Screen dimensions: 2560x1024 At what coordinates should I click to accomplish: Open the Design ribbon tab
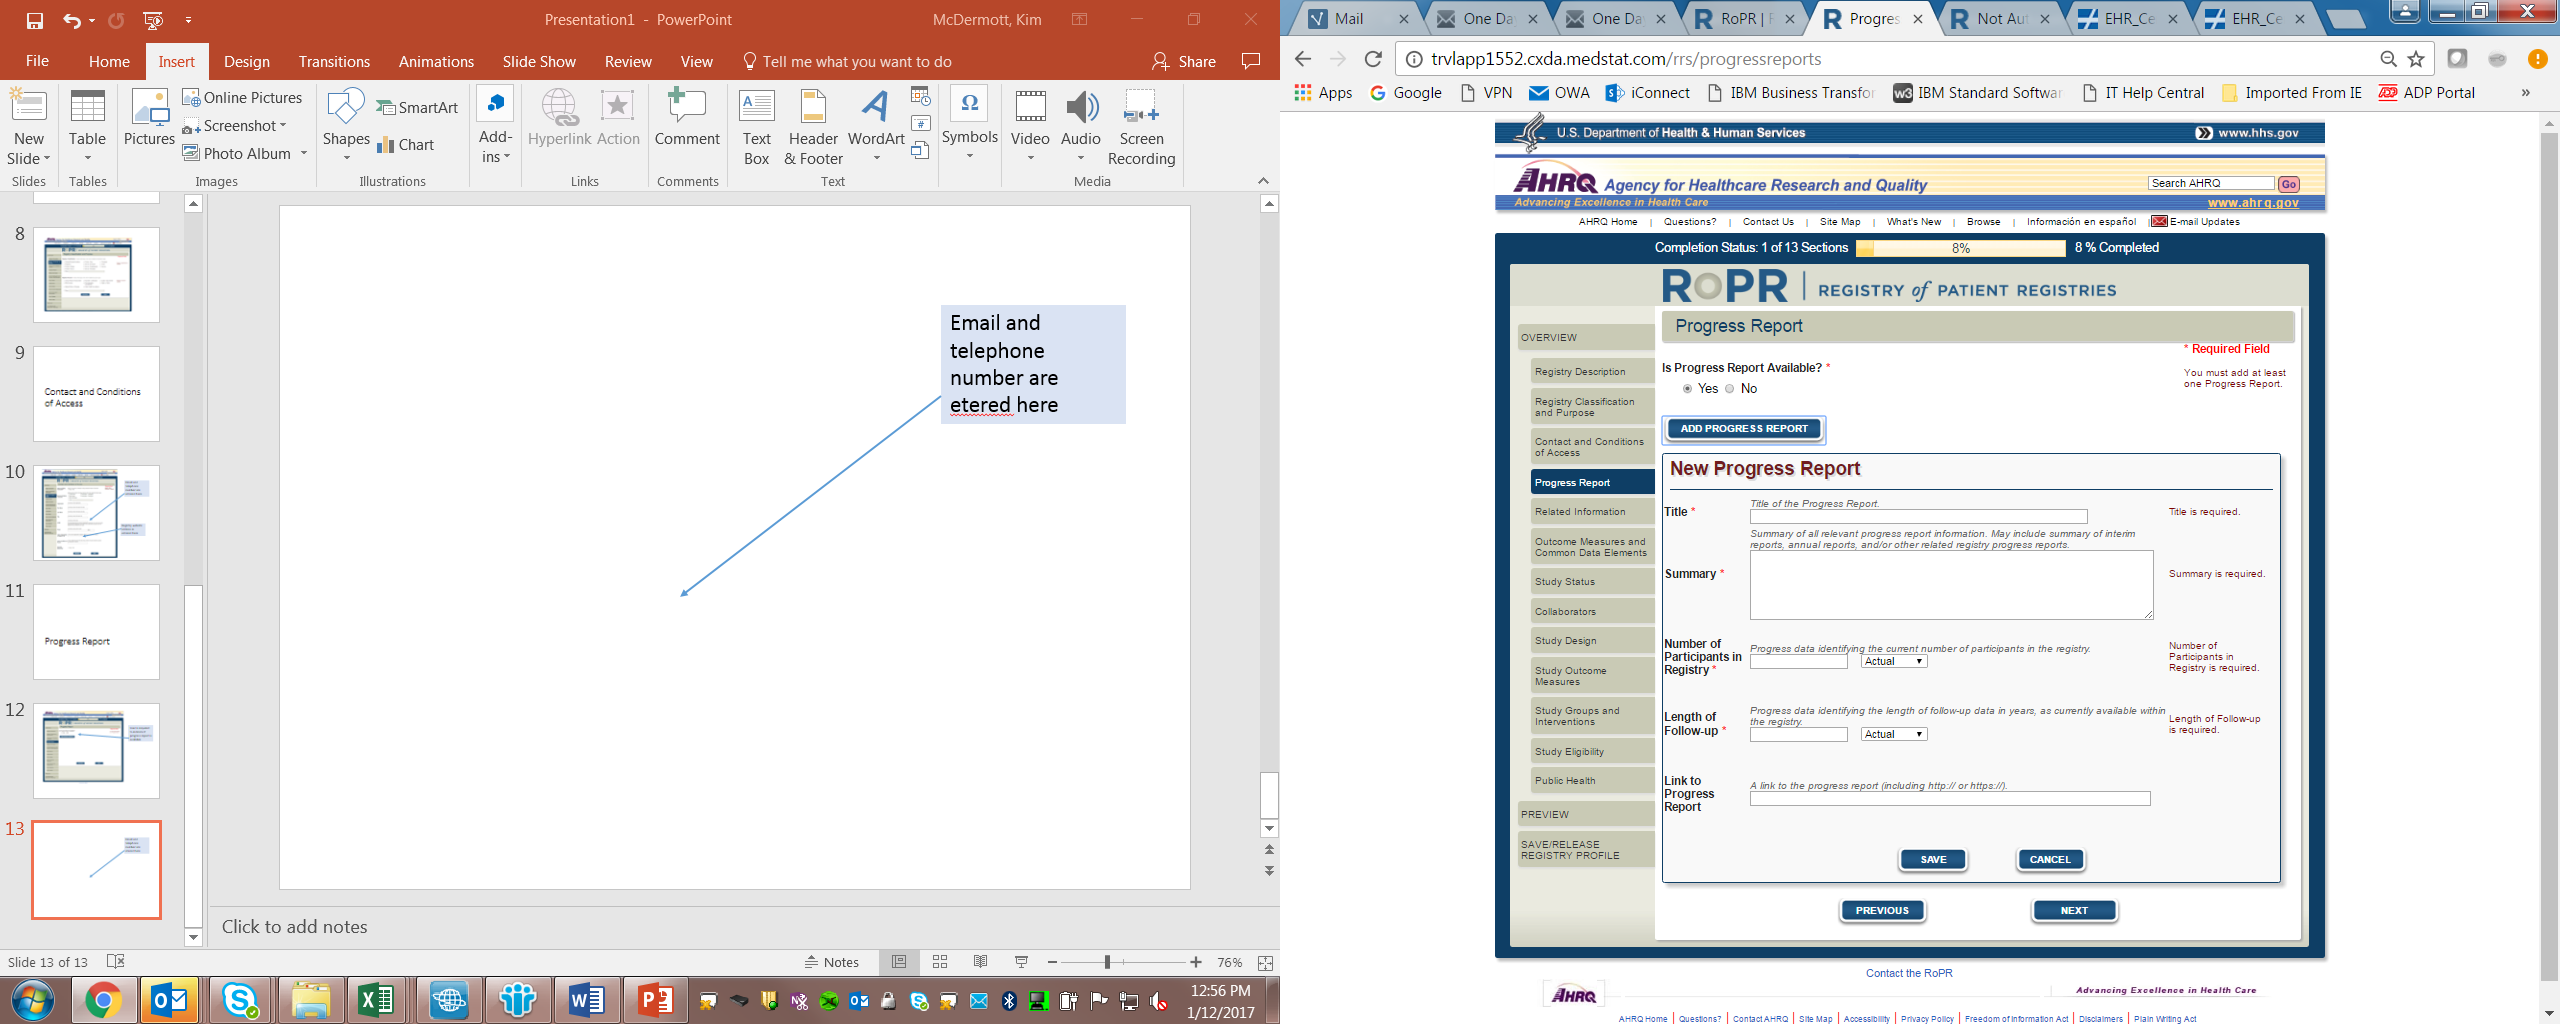[246, 62]
